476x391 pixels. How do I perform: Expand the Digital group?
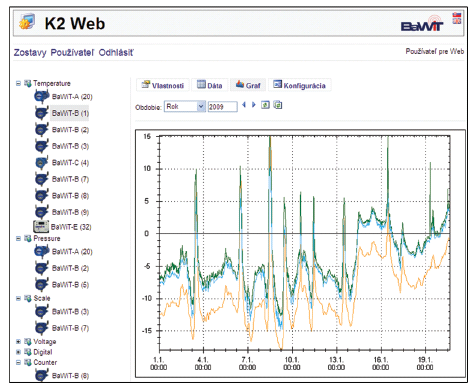18,352
